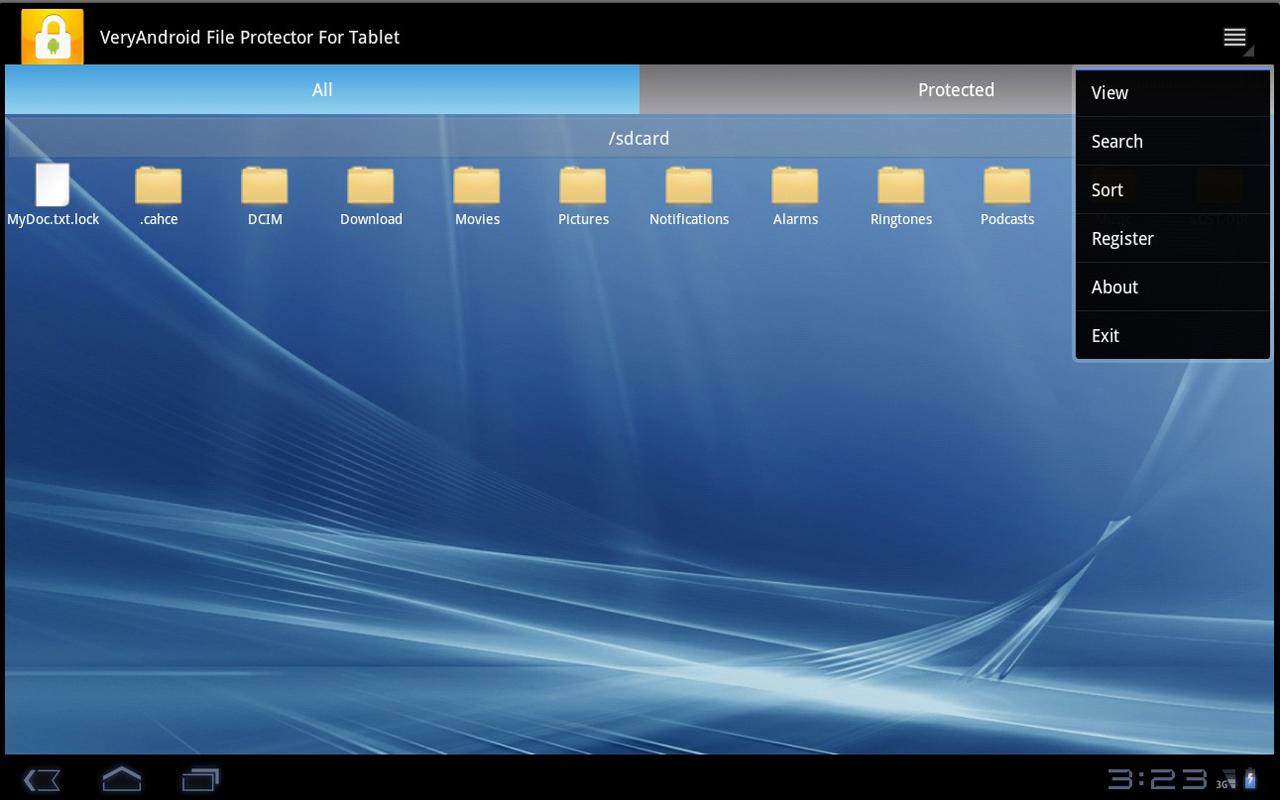Switch to the Protected tab
Image resolution: width=1280 pixels, height=800 pixels.
click(956, 90)
